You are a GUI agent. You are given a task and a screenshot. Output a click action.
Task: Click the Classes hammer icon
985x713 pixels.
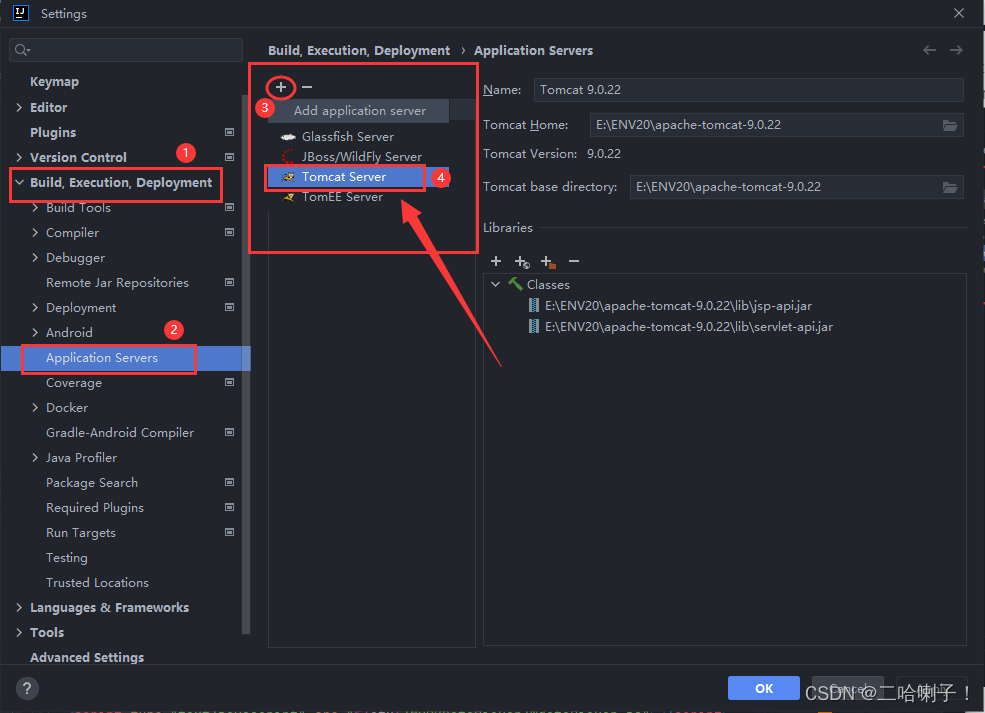515,284
